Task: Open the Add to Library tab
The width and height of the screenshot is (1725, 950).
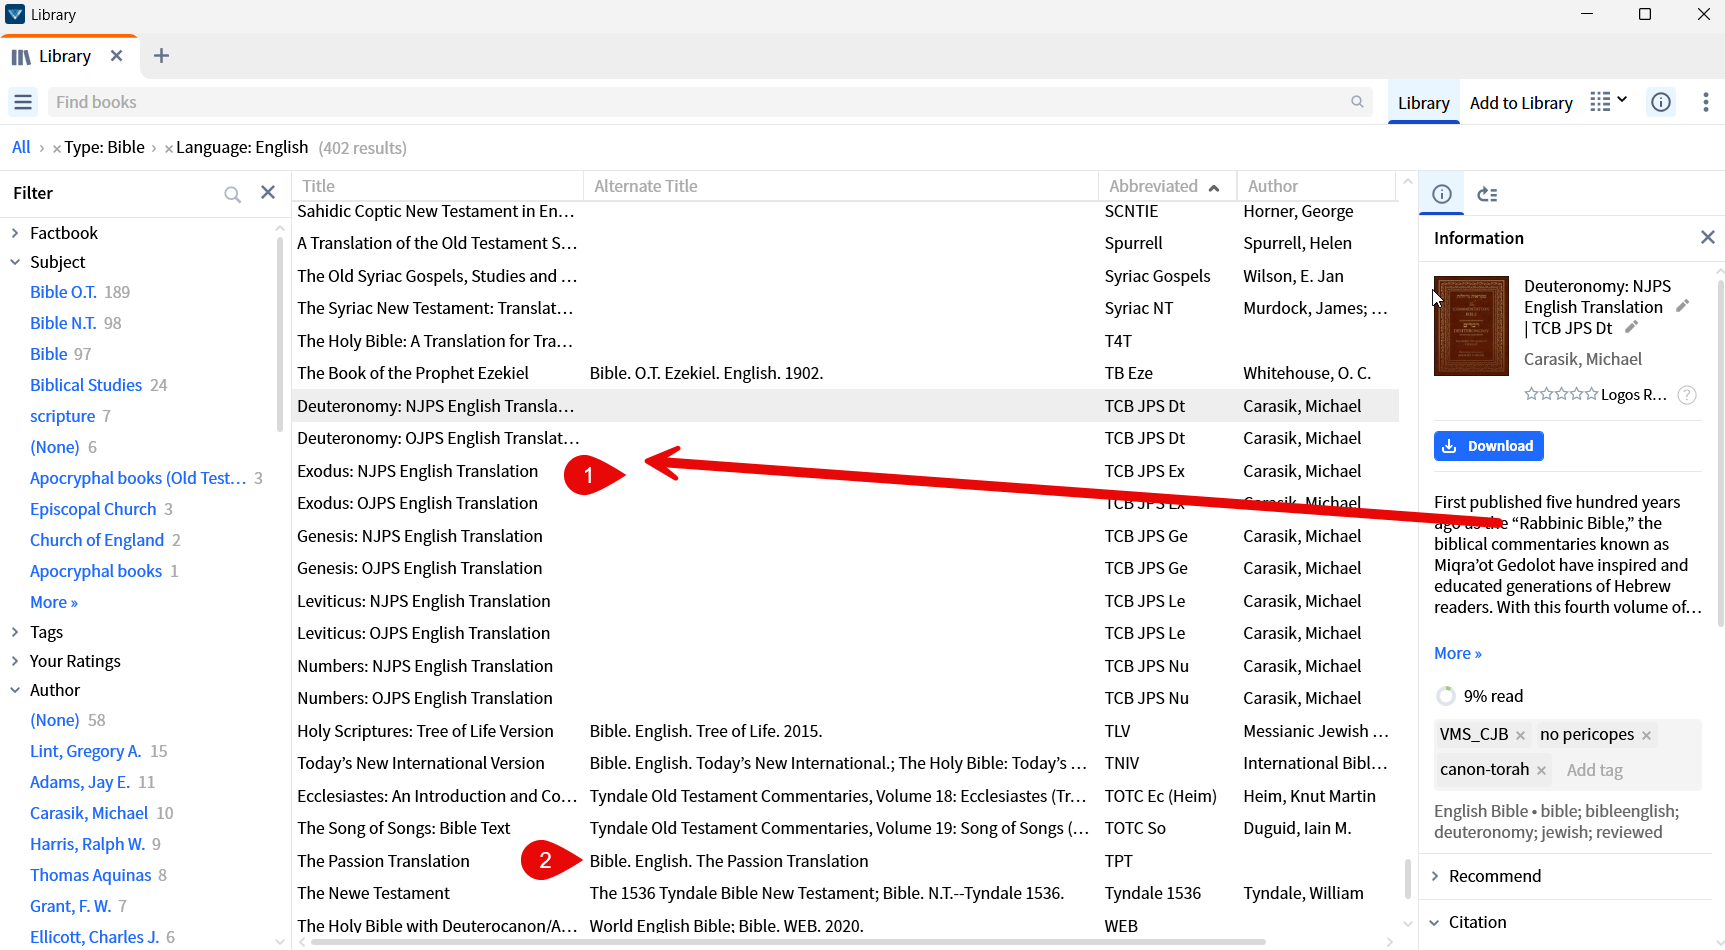Action: tap(1521, 103)
